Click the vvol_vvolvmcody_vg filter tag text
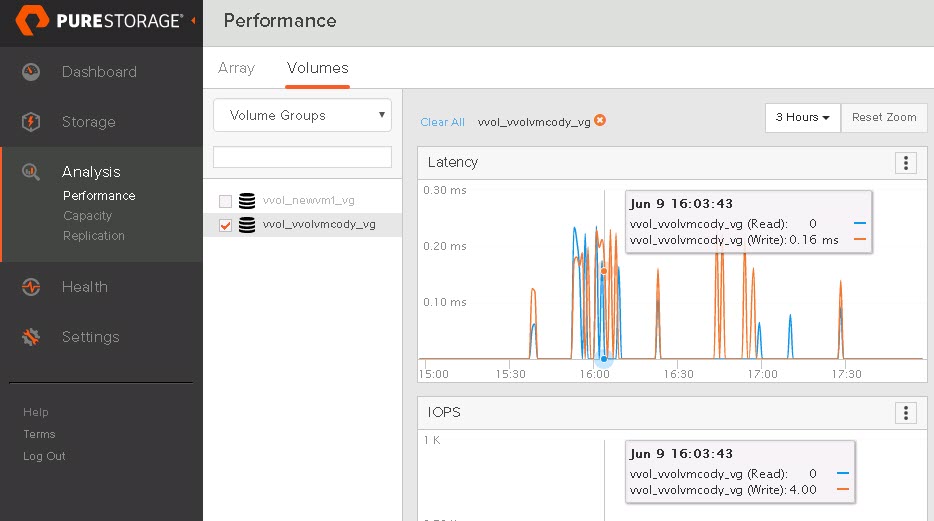The width and height of the screenshot is (934, 521). coord(534,122)
